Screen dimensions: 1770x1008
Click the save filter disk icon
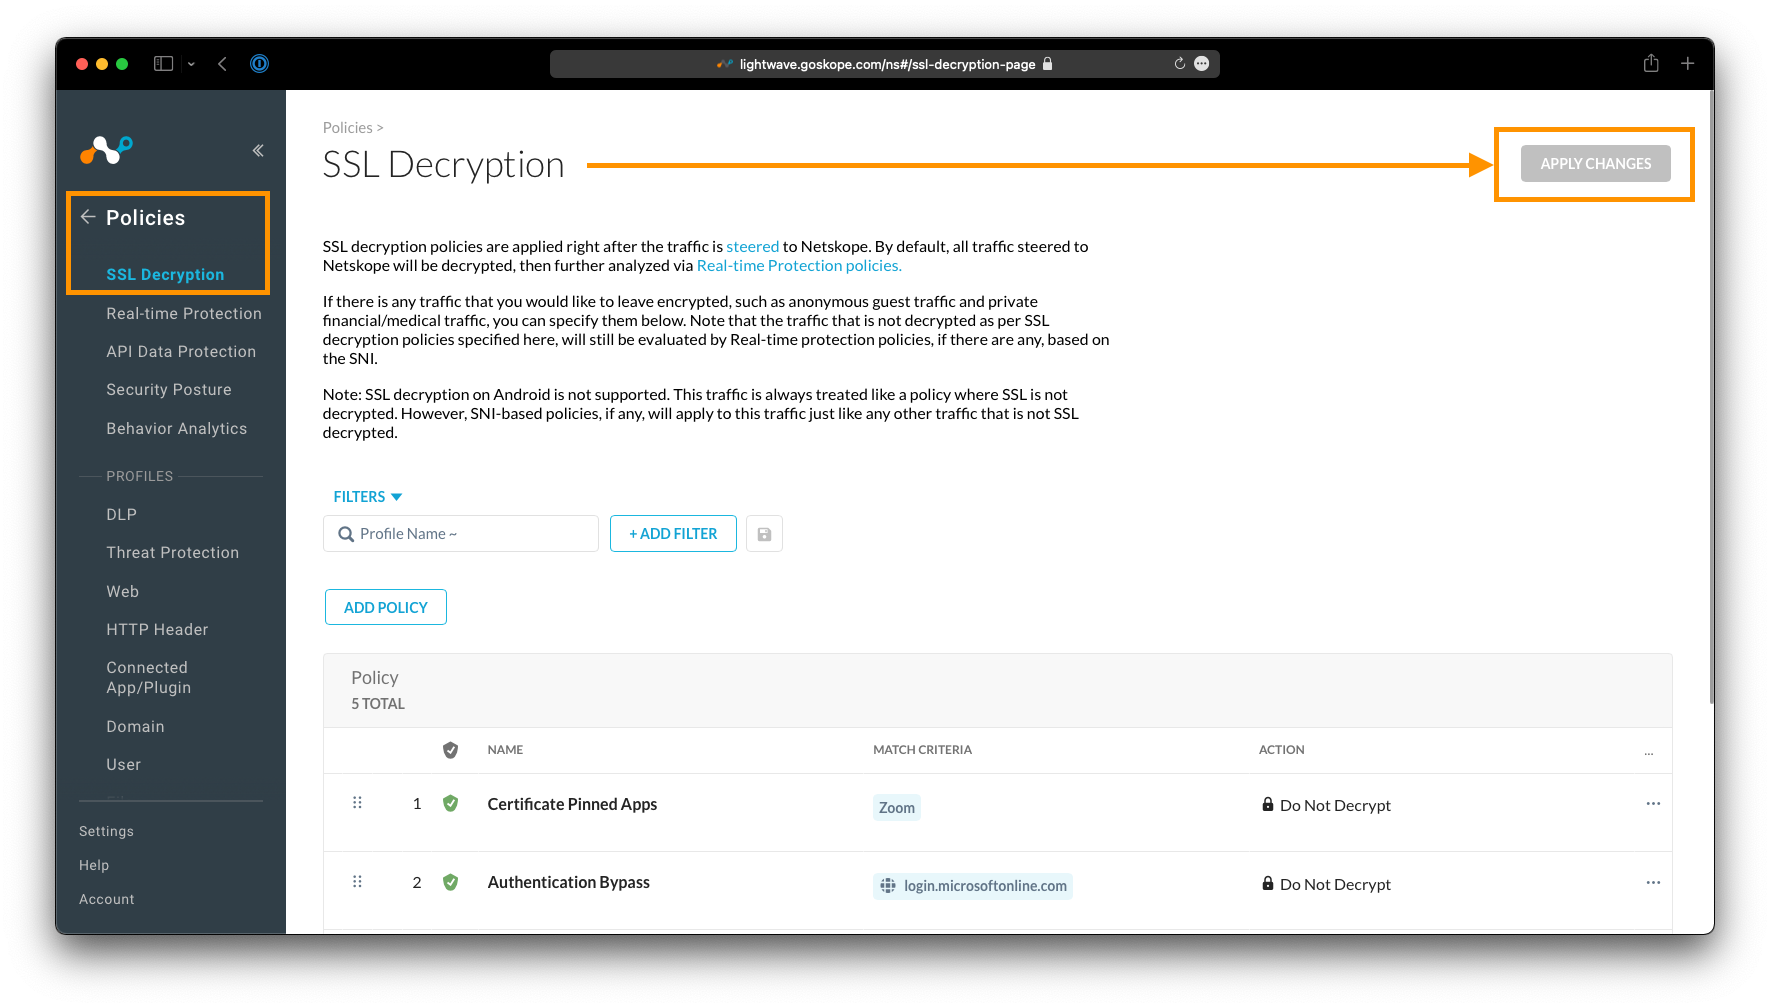coord(764,534)
